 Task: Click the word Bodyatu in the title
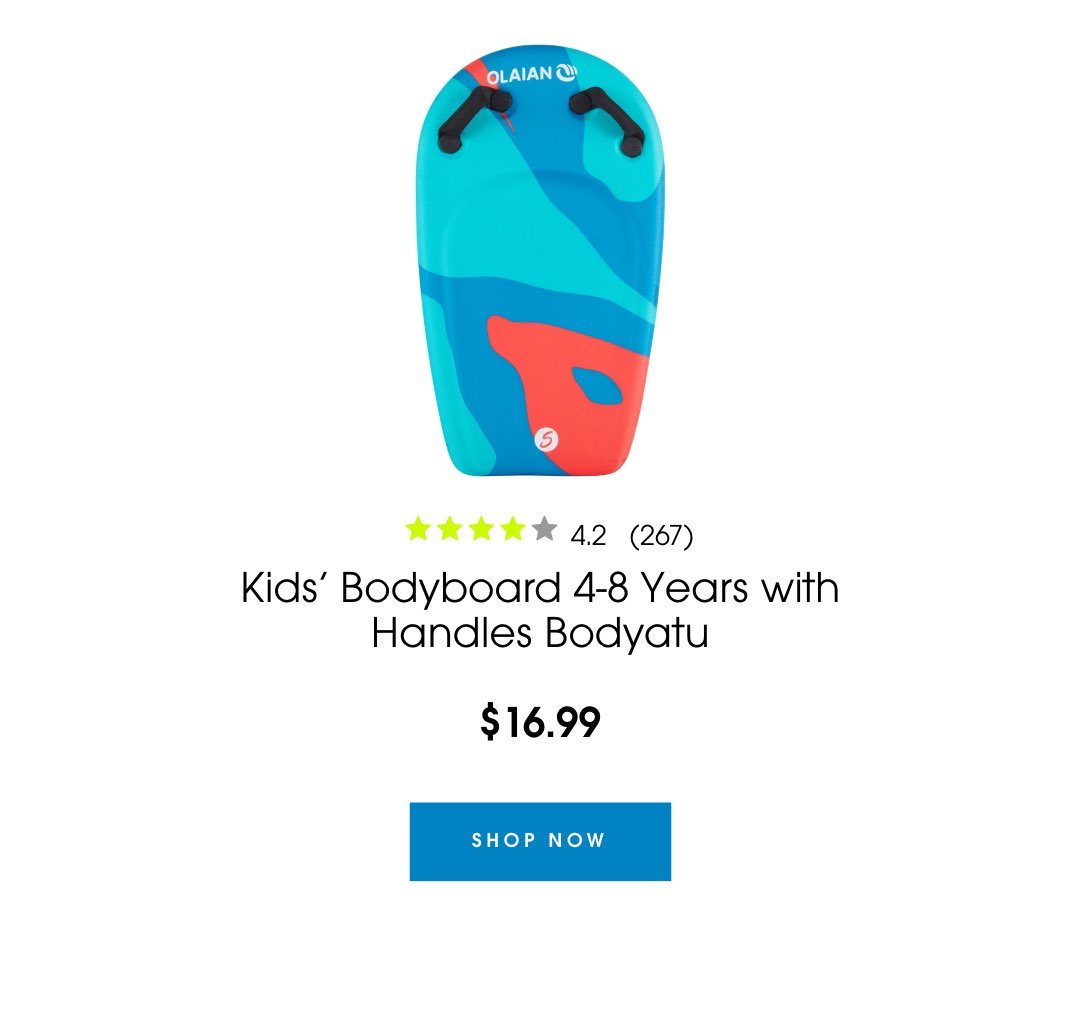tap(627, 634)
